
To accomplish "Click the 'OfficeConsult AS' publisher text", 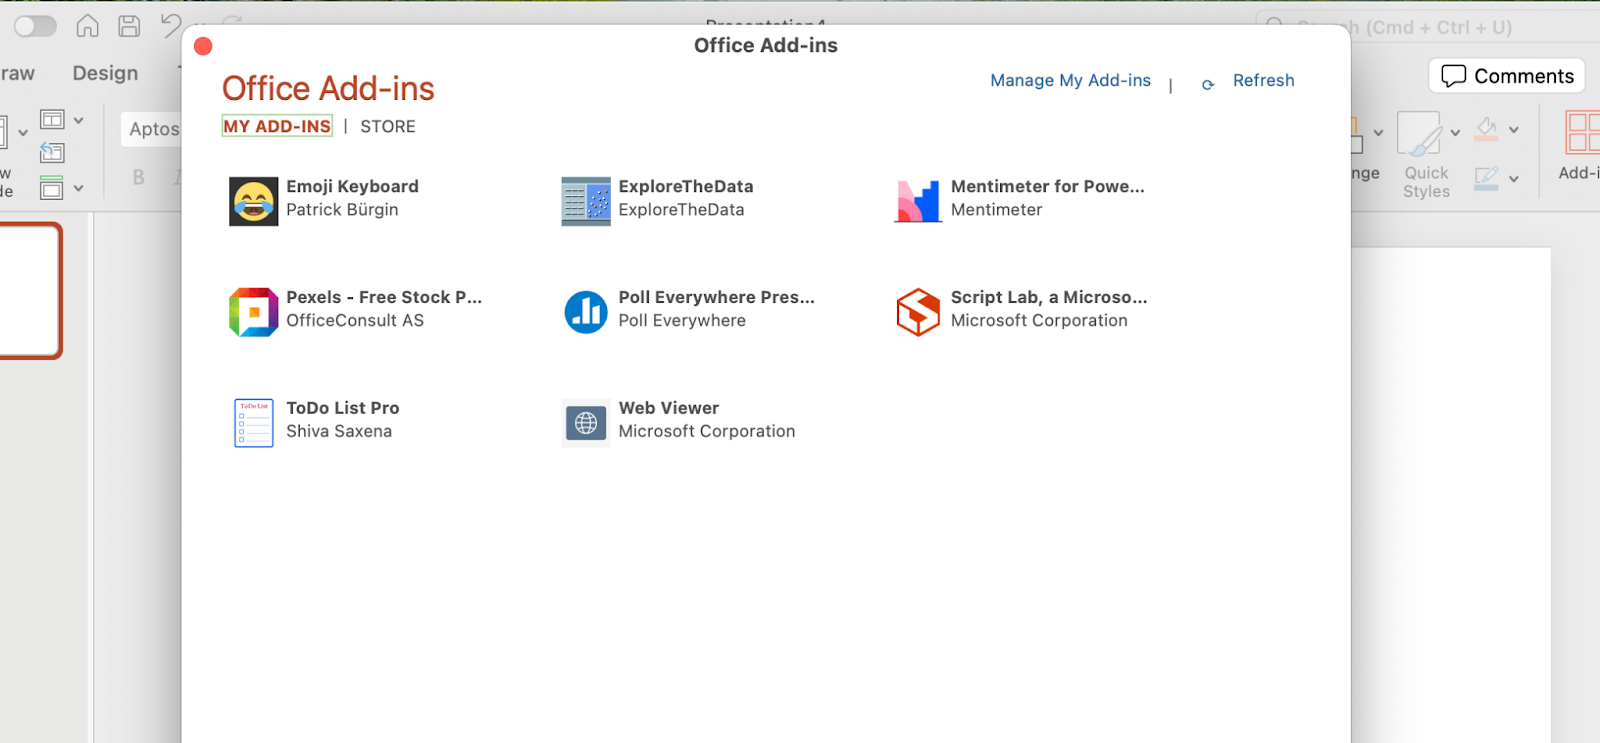I will tap(355, 320).
